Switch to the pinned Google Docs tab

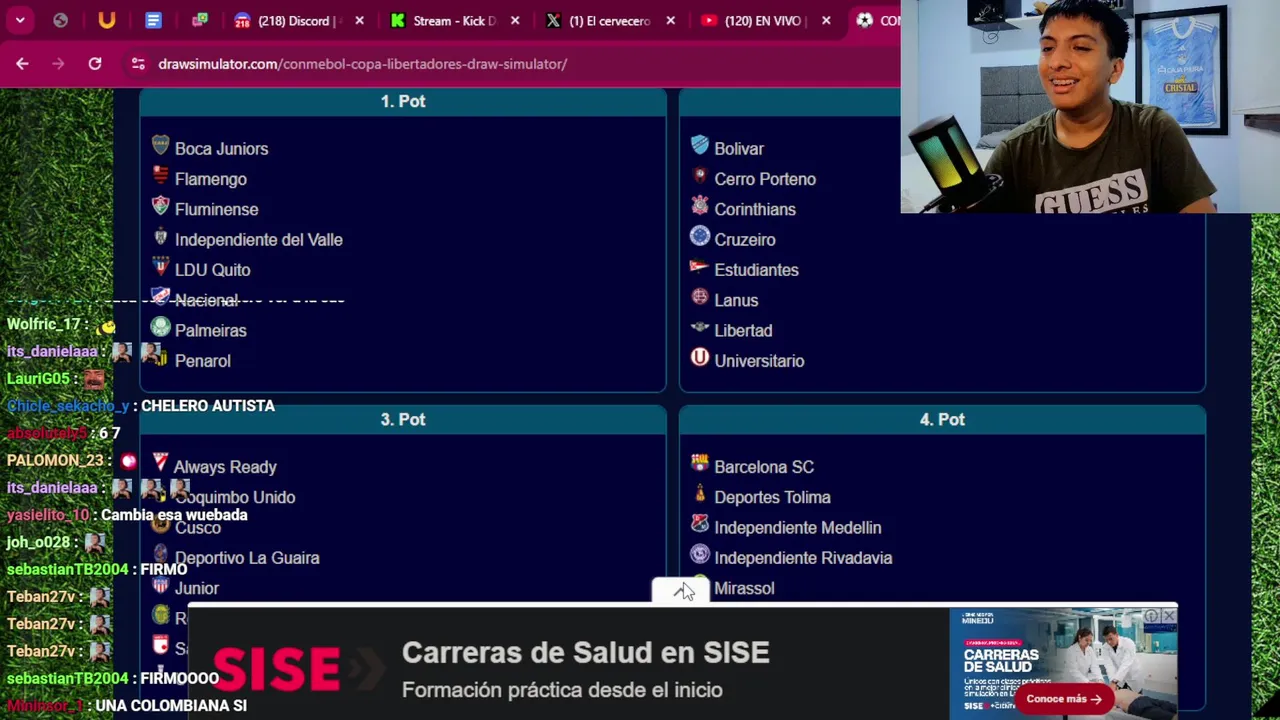click(153, 20)
